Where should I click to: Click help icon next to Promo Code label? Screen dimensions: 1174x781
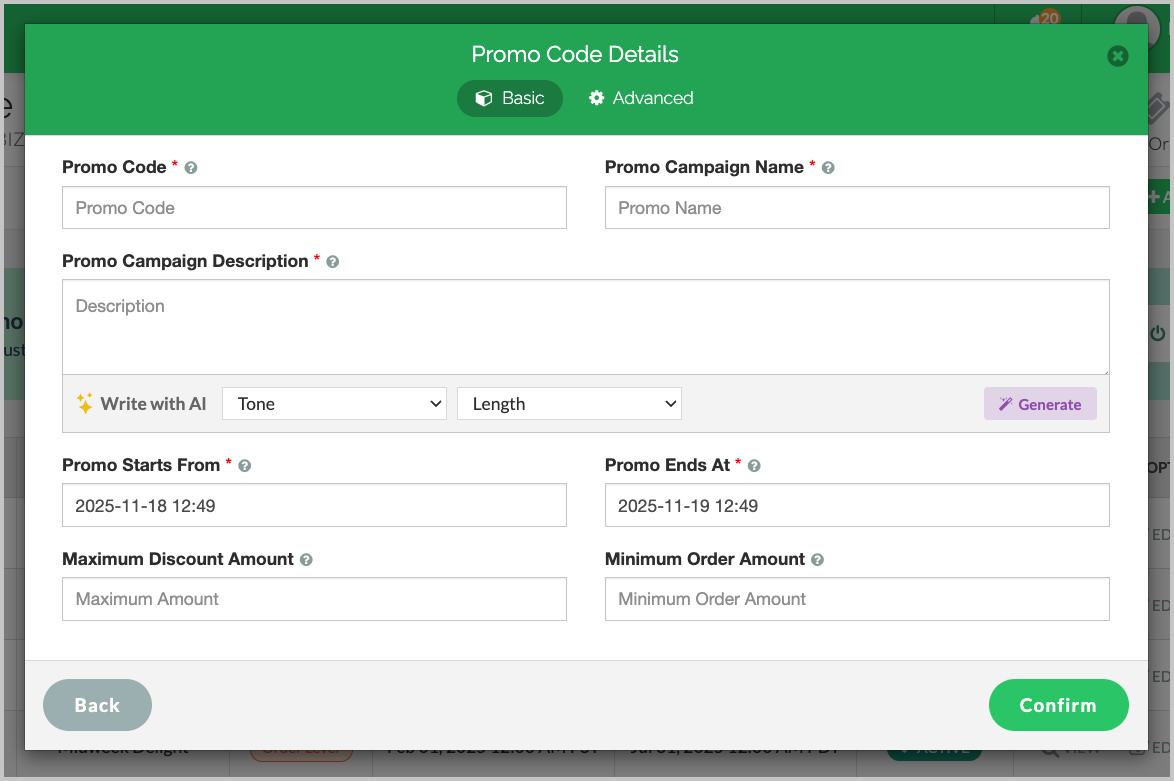pos(191,168)
